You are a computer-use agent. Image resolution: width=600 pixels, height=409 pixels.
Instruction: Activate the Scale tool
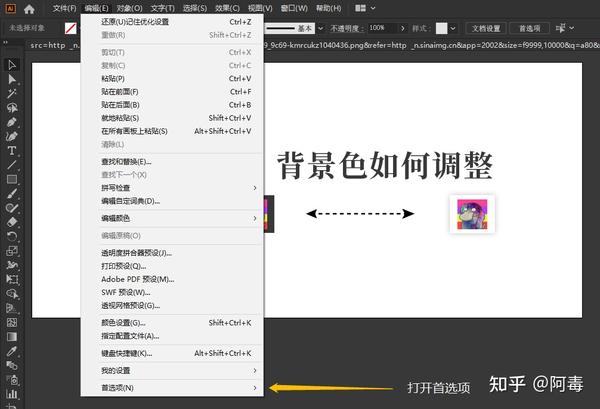pyautogui.click(x=12, y=251)
